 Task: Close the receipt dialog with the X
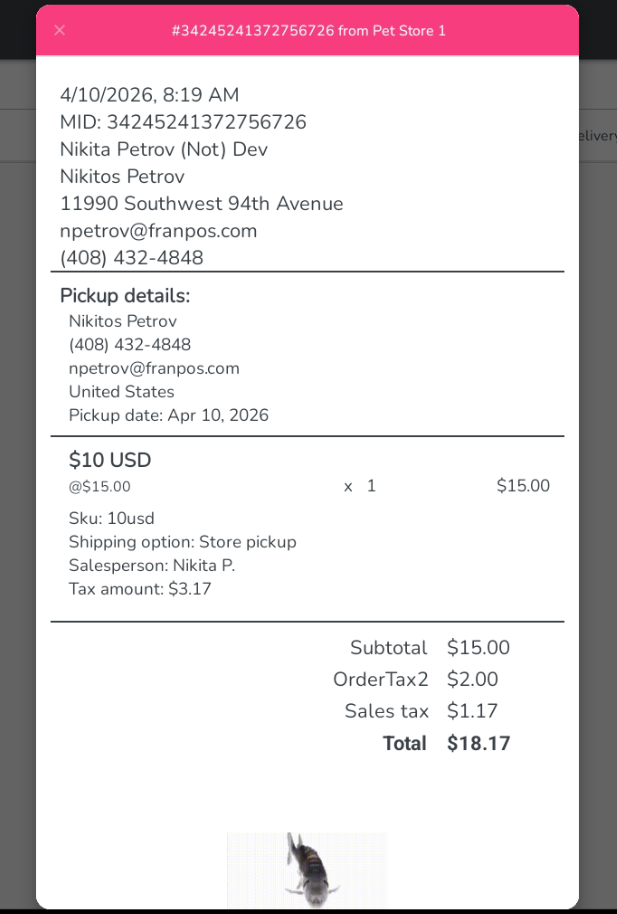point(59,30)
